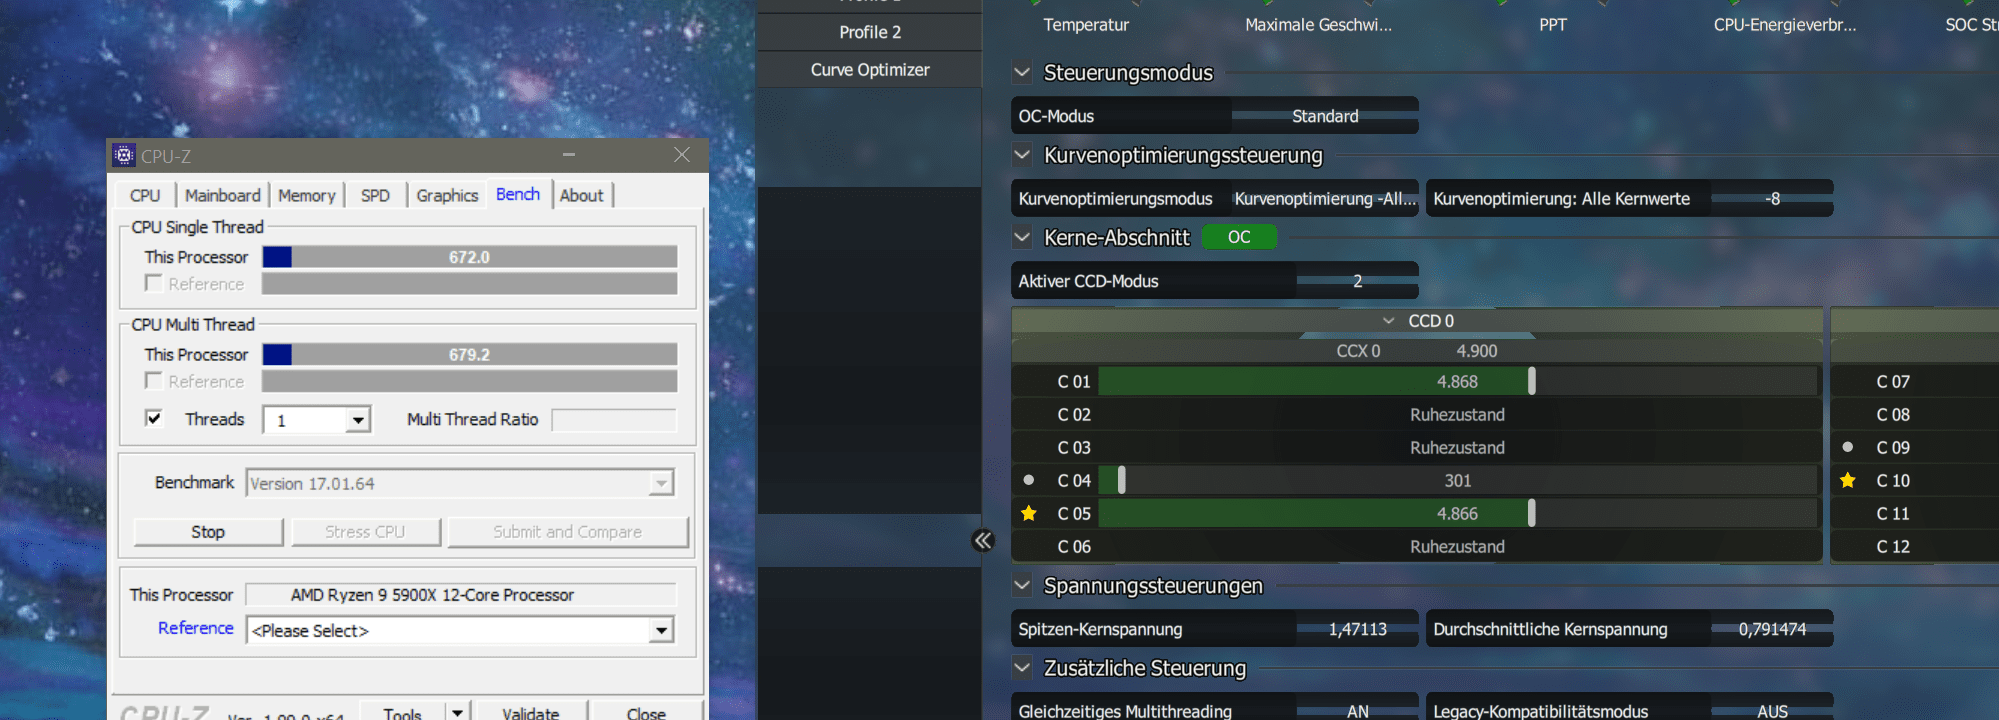Image resolution: width=1999 pixels, height=720 pixels.
Task: Uncheck the Threads checkbox
Action: pyautogui.click(x=153, y=418)
